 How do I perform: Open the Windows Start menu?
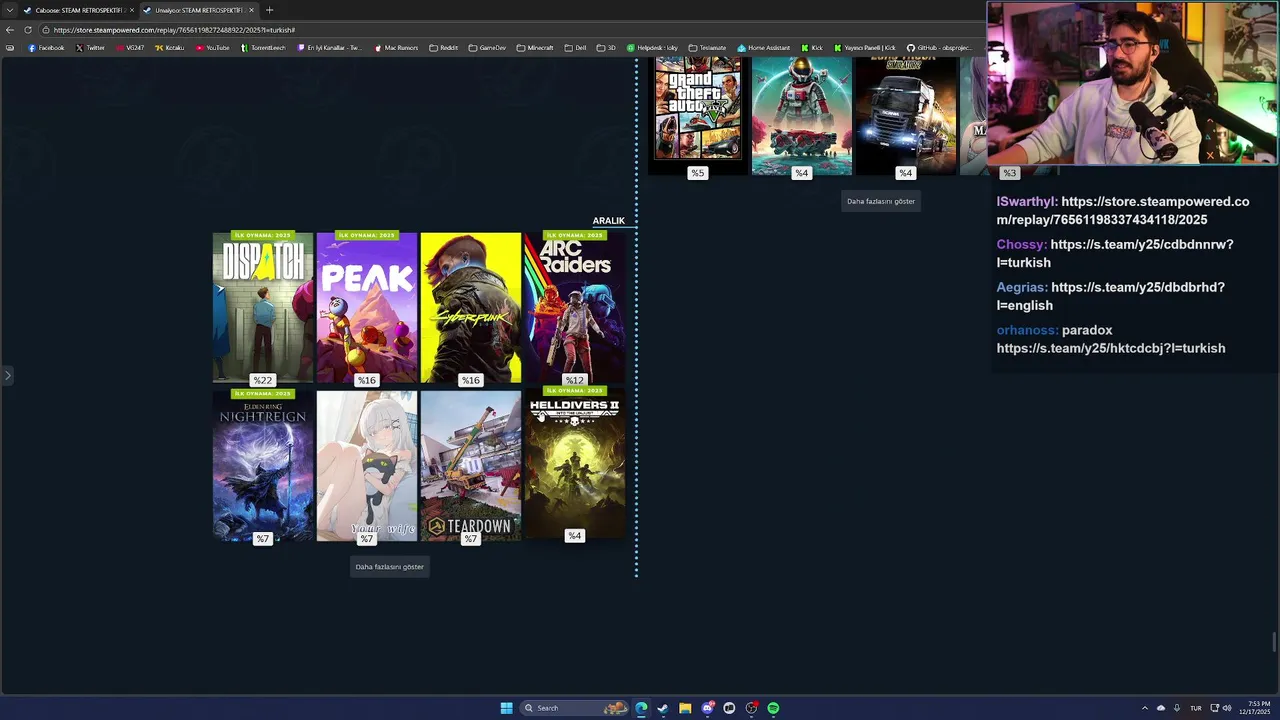(506, 708)
